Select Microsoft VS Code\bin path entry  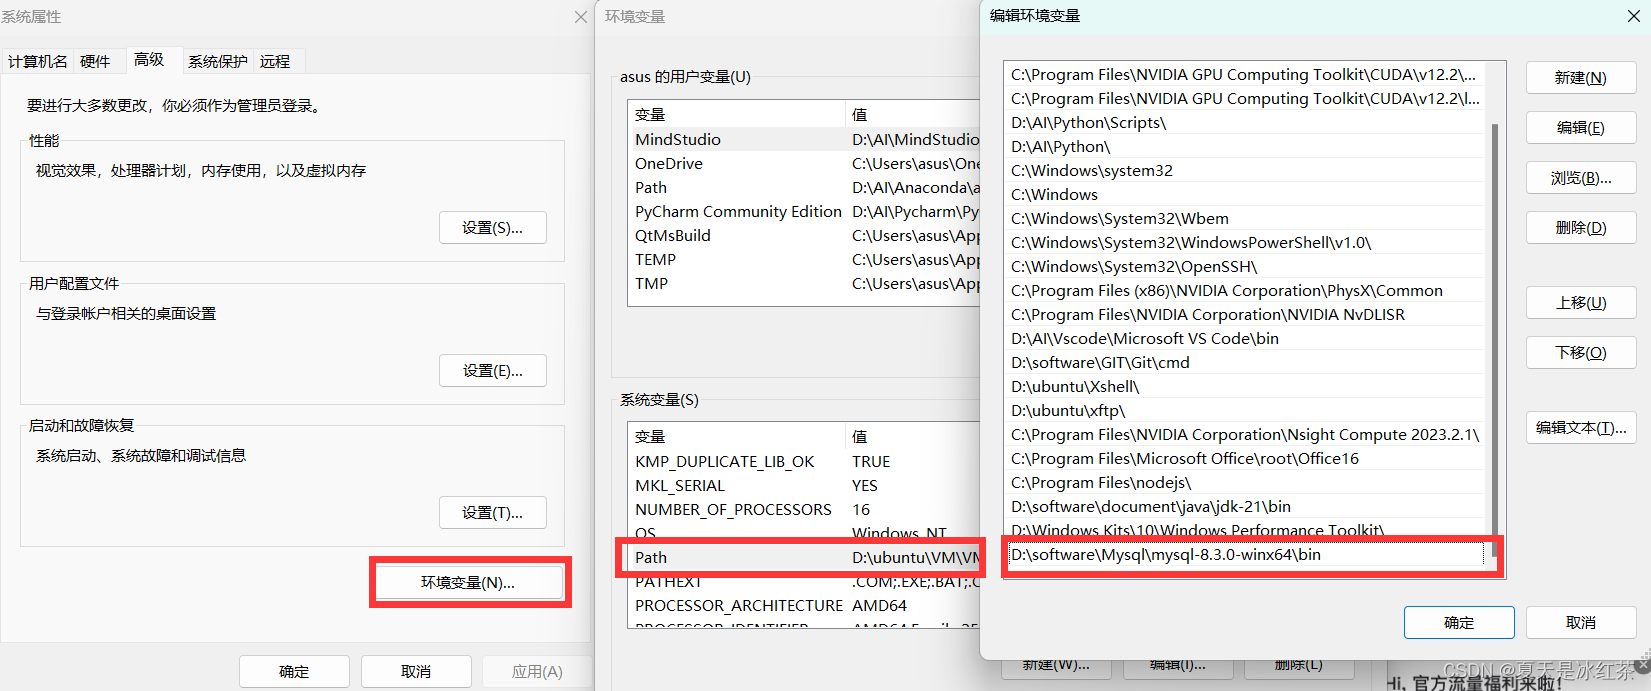click(x=1246, y=338)
